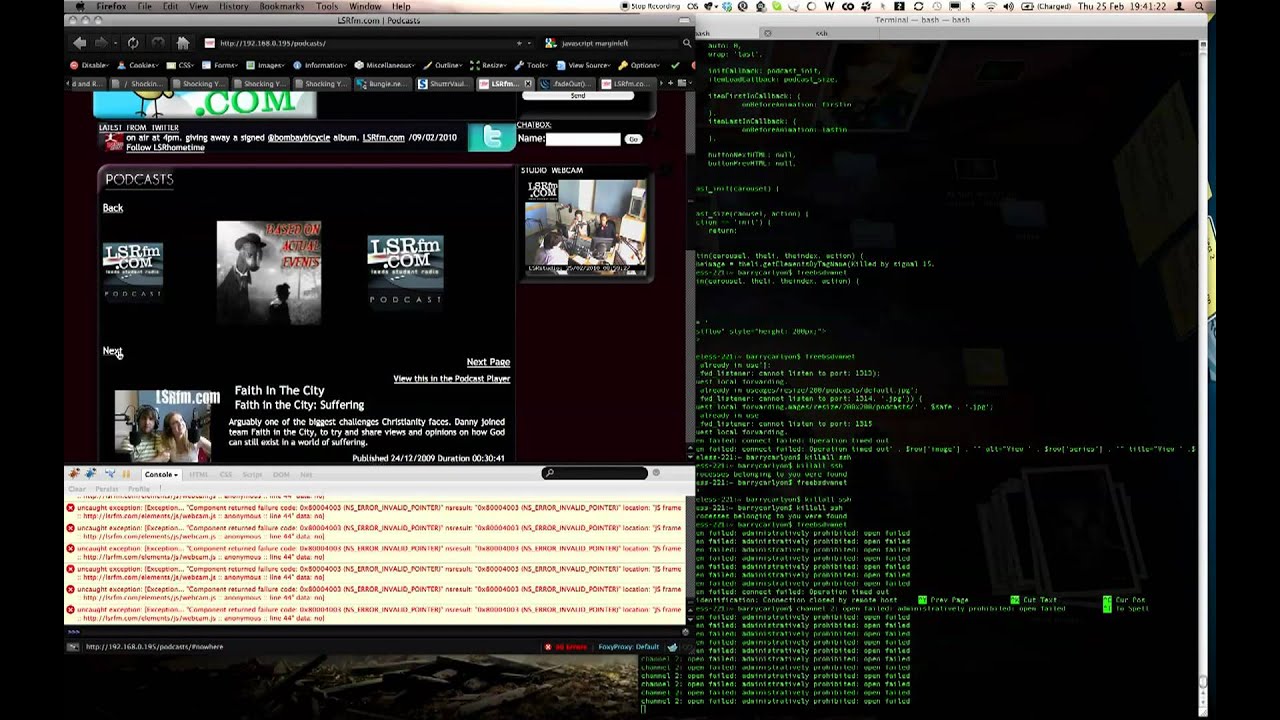Image resolution: width=1280 pixels, height=720 pixels.
Task: Switch to Firebug Net tab
Action: [x=306, y=474]
